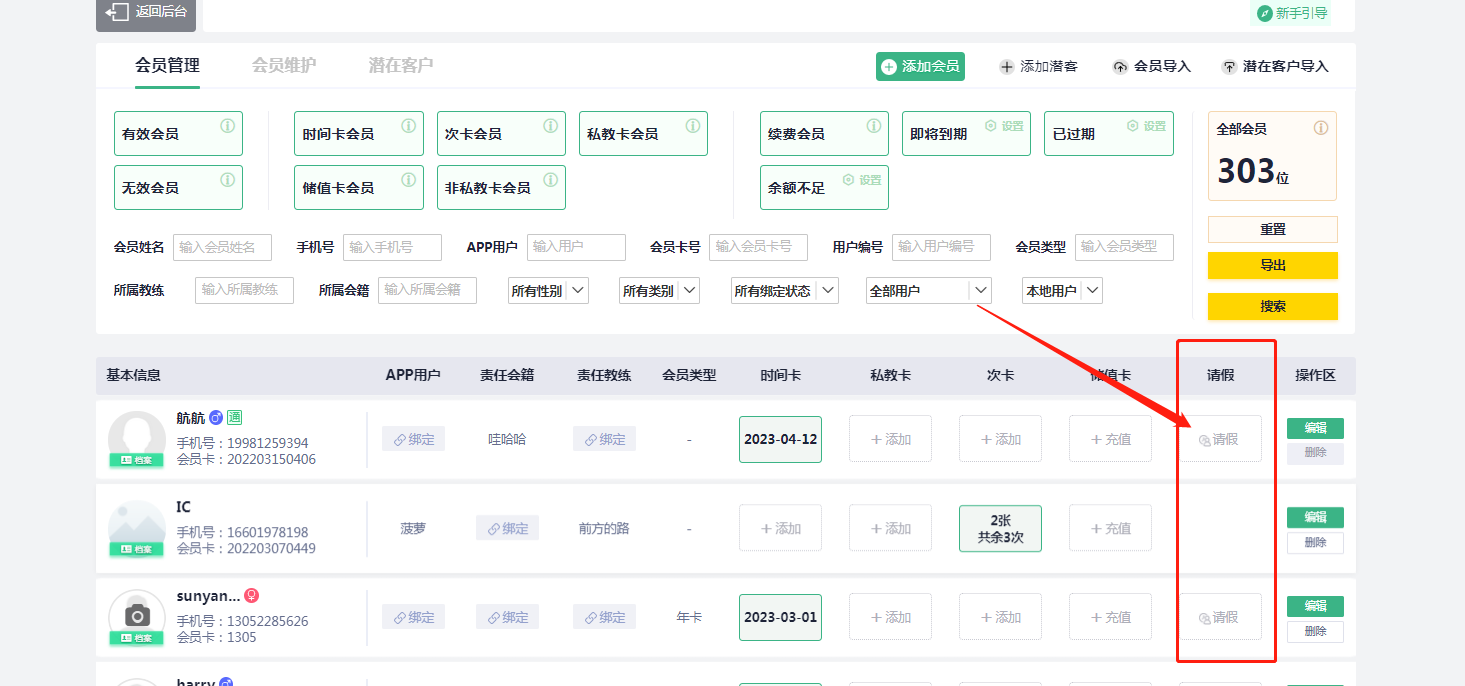Viewport: 1465px width, 686px height.
Task: Switch to the 潜在客户 tab
Action: [401, 65]
